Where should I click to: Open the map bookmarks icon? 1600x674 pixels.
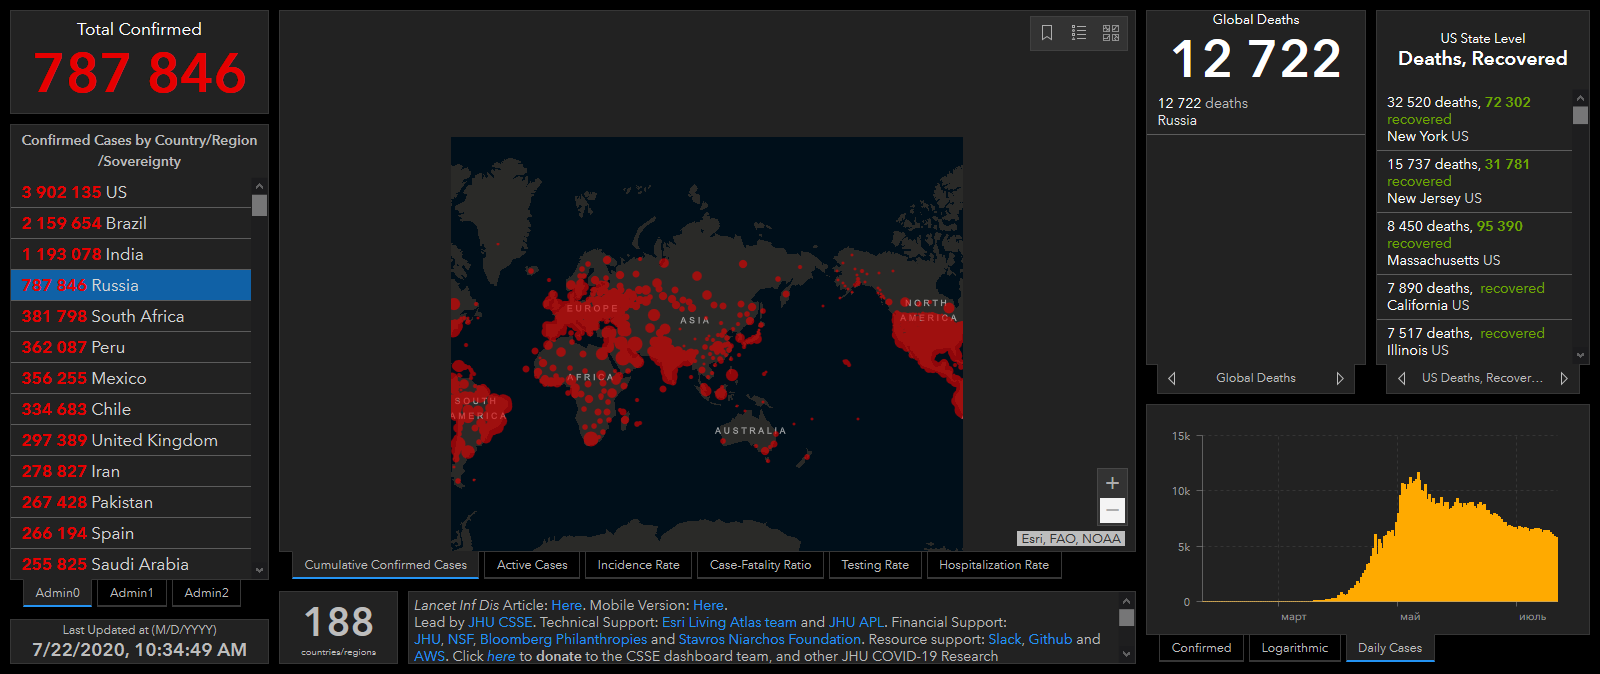(x=1047, y=33)
